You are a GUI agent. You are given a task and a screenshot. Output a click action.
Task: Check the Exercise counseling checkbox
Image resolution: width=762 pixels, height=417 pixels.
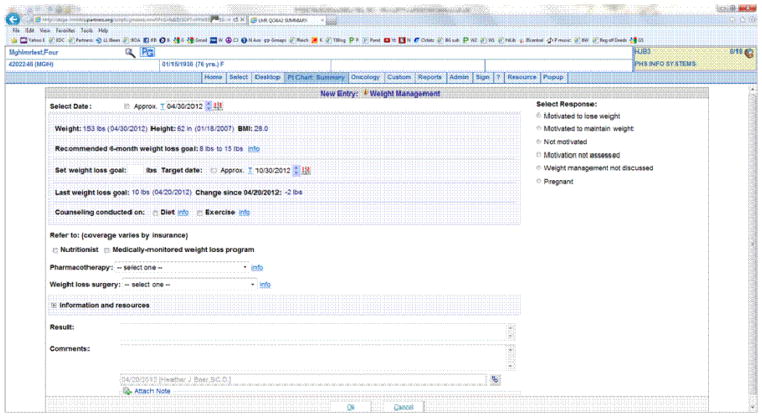[x=200, y=213]
